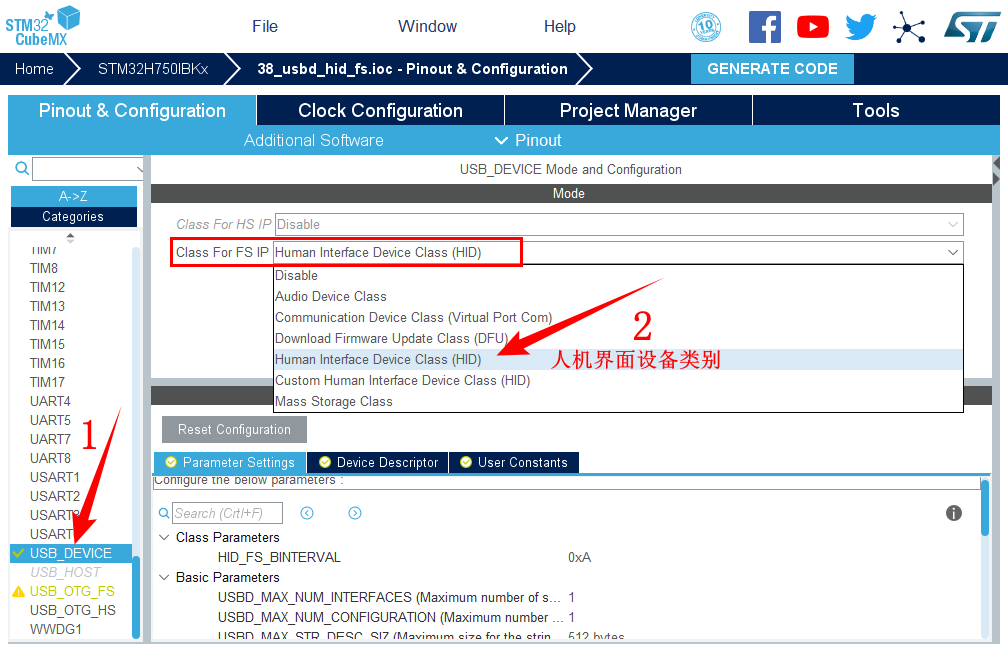The height and width of the screenshot is (652, 1008).
Task: Switch to Device Descriptor tab
Action: tap(378, 462)
